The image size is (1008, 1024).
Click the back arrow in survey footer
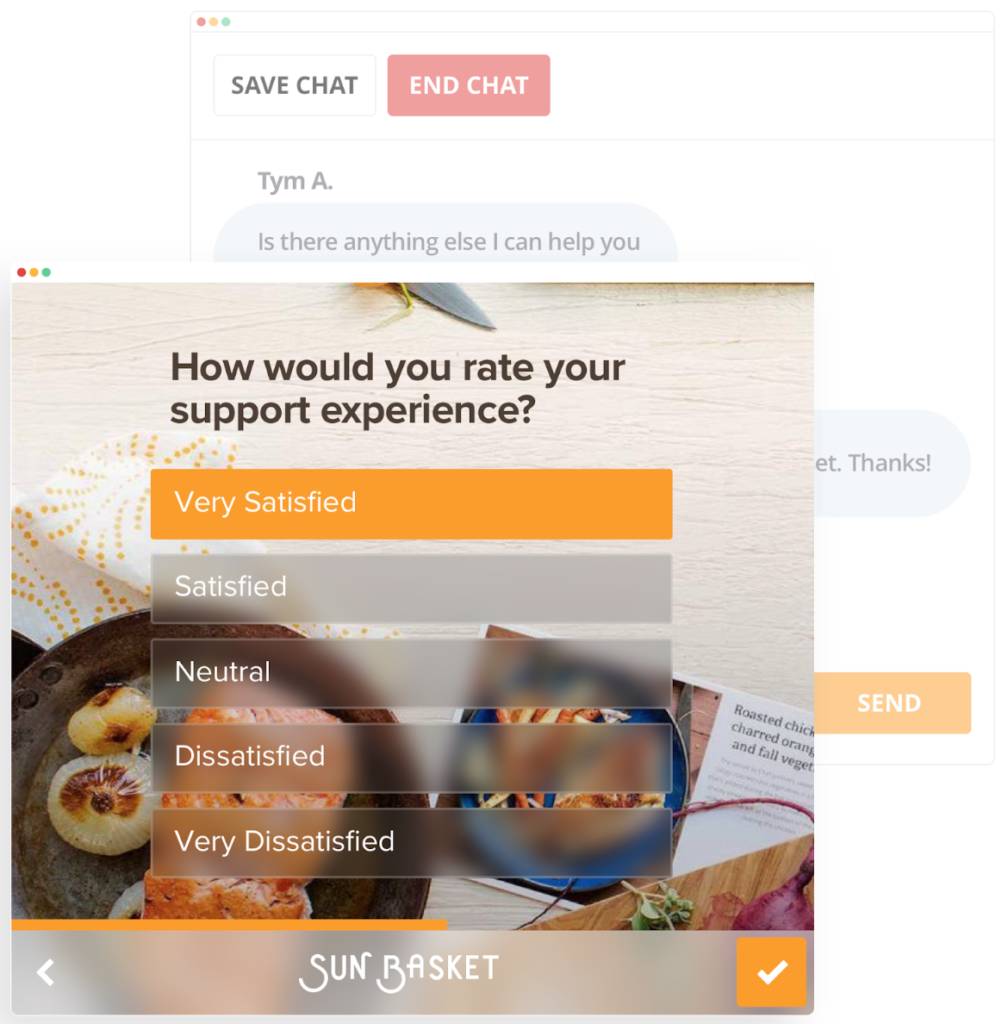45,972
